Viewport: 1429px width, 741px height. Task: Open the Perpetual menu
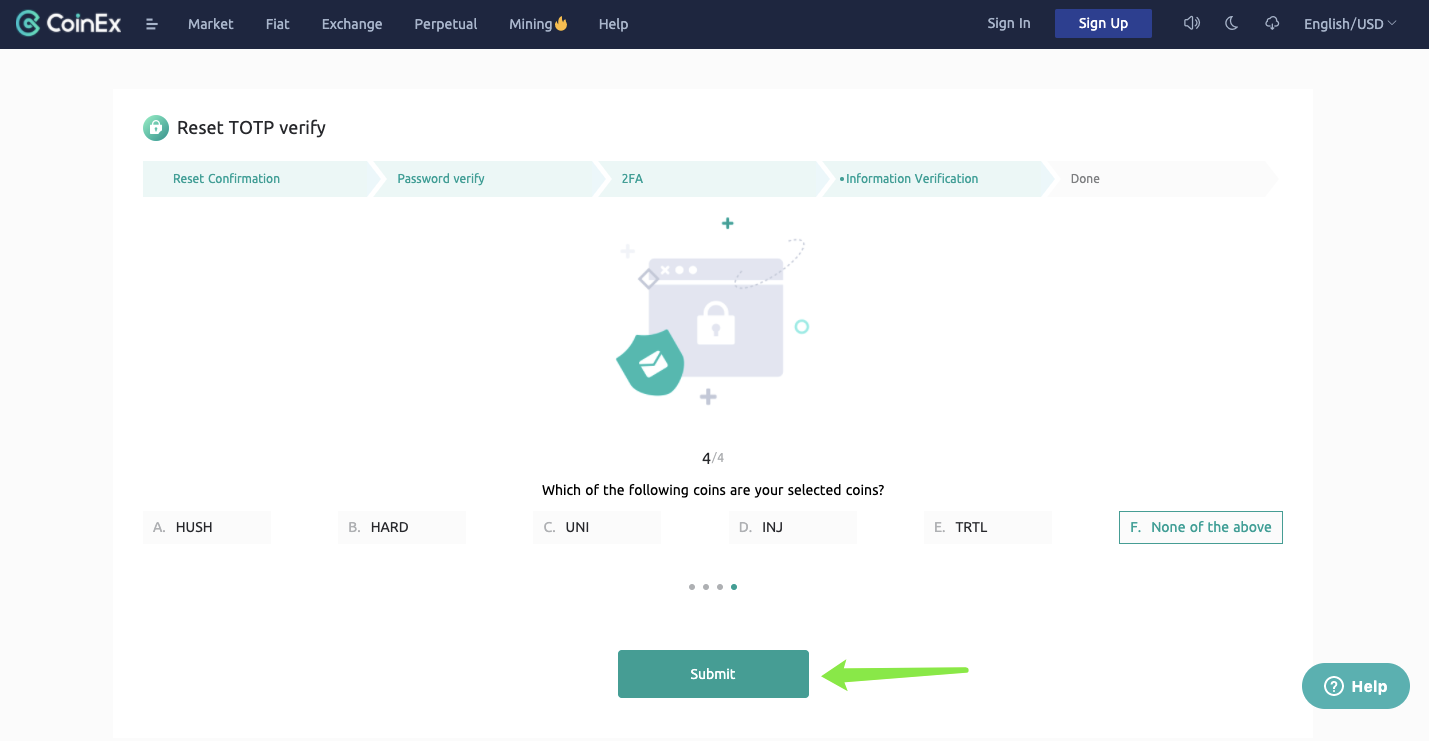(445, 24)
